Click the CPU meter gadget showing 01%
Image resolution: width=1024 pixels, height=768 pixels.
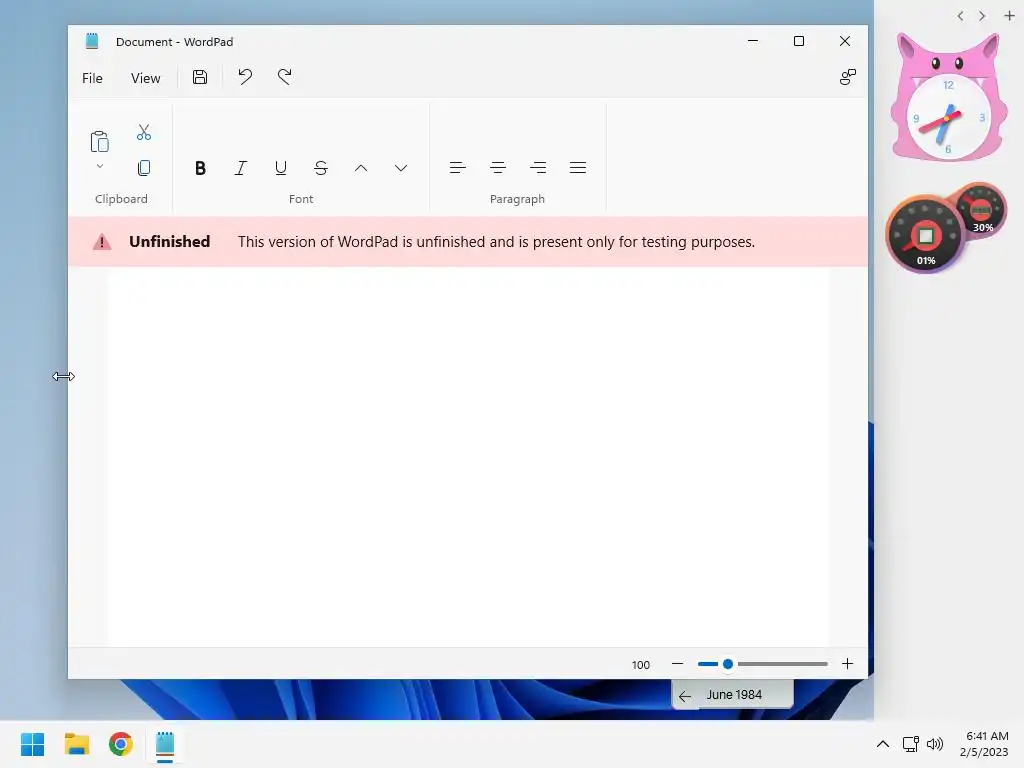pyautogui.click(x=925, y=235)
